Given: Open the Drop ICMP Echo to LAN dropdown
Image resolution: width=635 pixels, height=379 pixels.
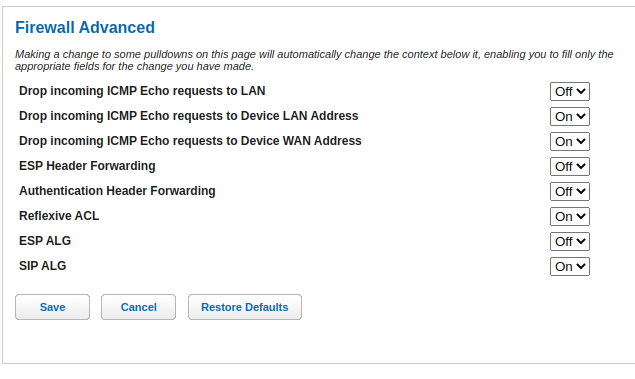Looking at the screenshot, I should [x=569, y=92].
